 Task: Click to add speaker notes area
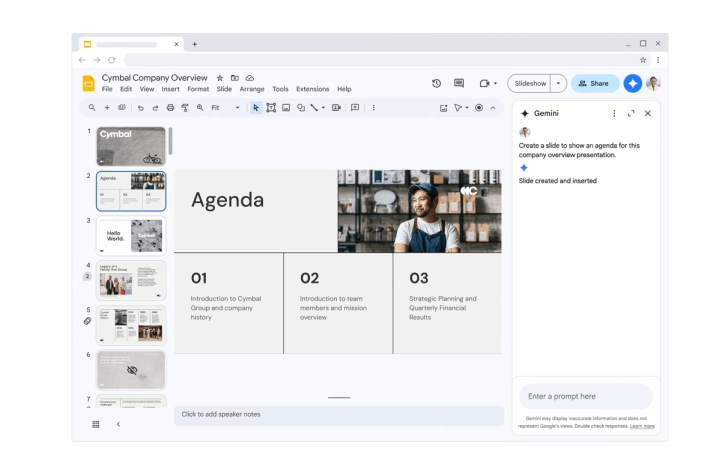tap(339, 415)
